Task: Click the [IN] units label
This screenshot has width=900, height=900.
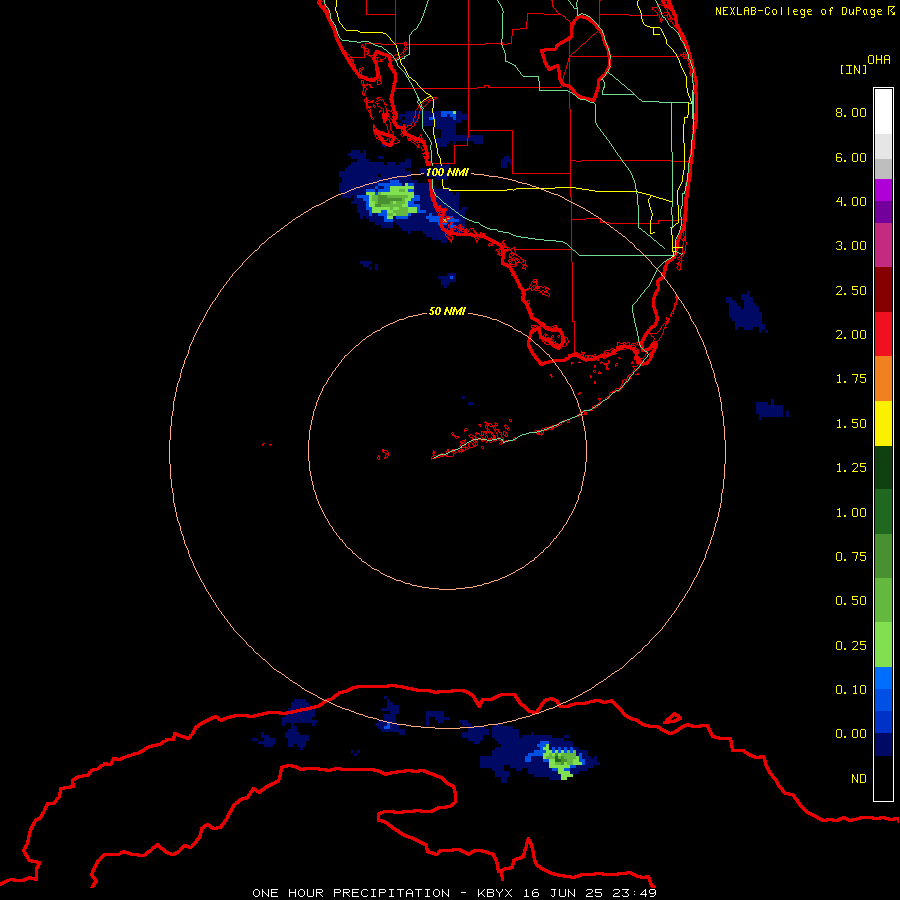Action: (x=853, y=69)
